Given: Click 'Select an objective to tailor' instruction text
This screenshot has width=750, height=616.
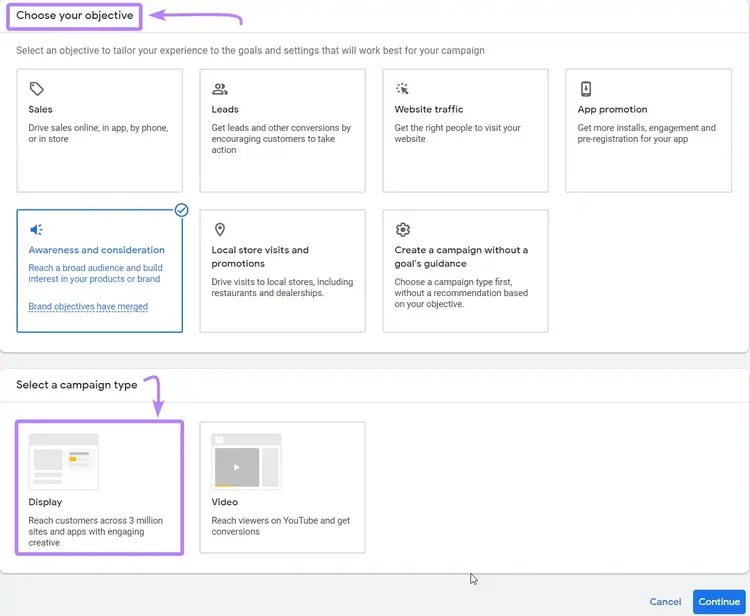Looking at the screenshot, I should (250, 51).
